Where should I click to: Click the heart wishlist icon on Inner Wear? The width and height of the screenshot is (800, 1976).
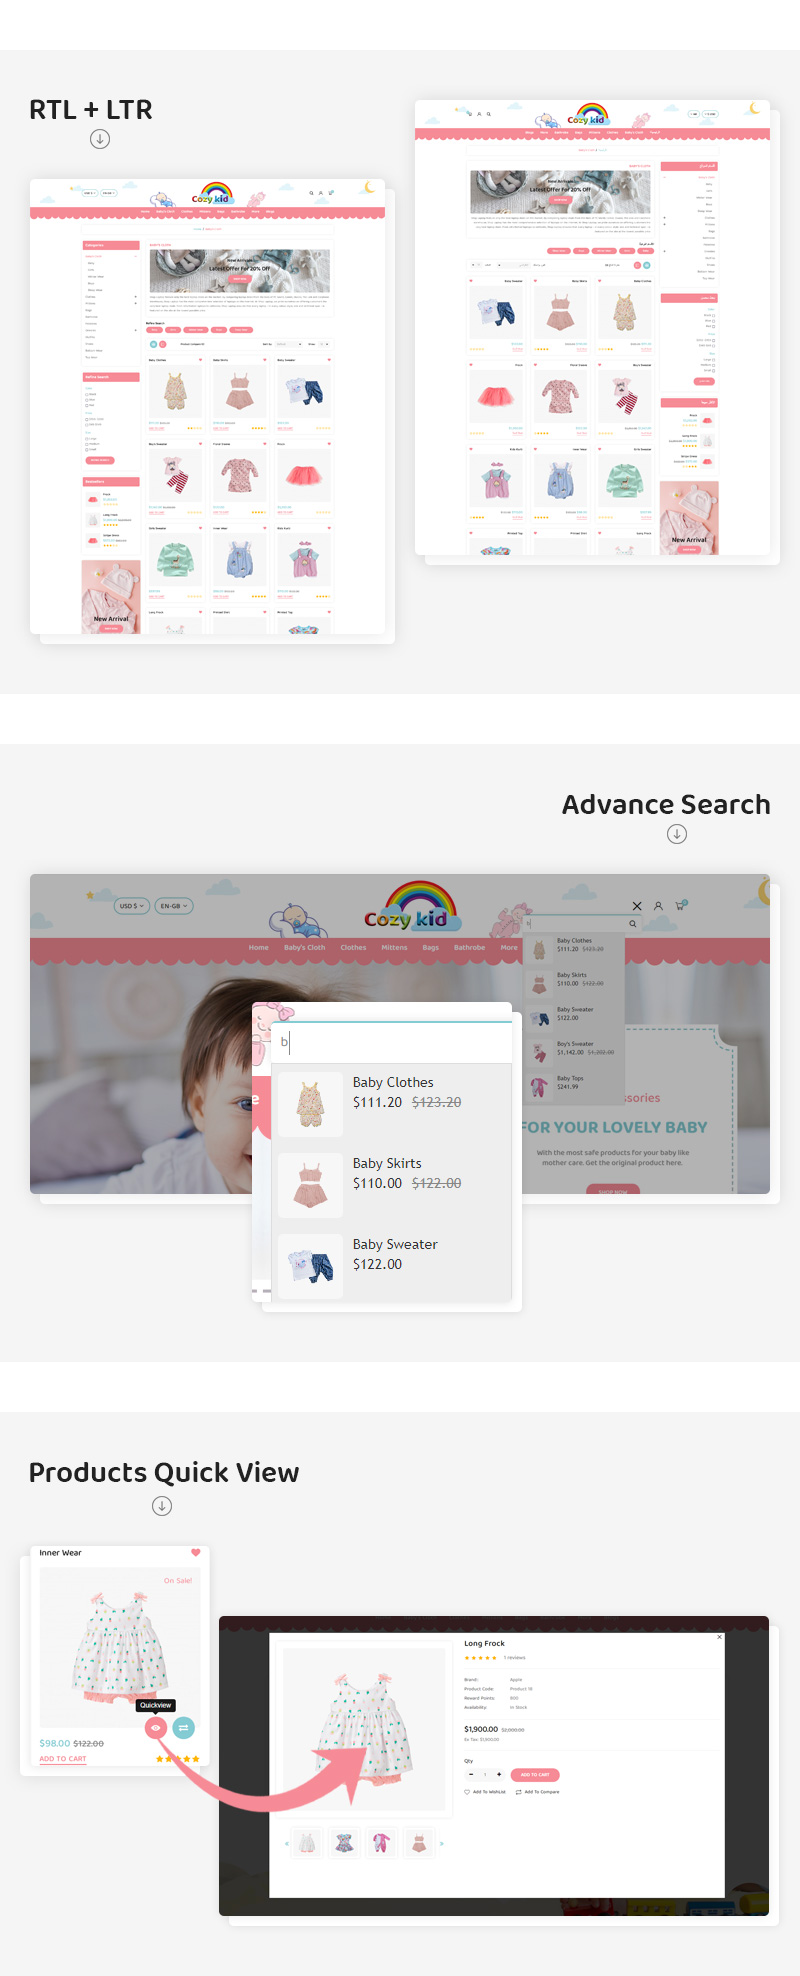tap(195, 1553)
